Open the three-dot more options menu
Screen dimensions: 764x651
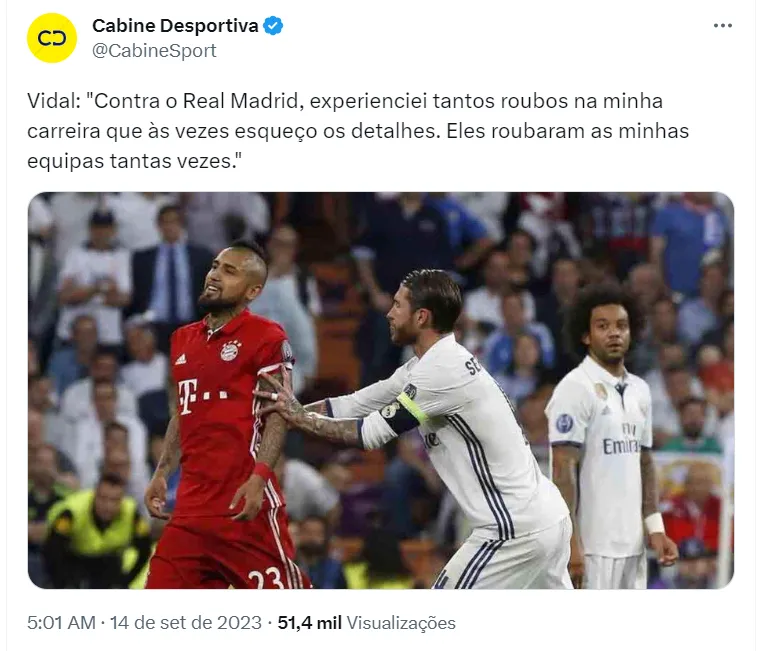723,26
